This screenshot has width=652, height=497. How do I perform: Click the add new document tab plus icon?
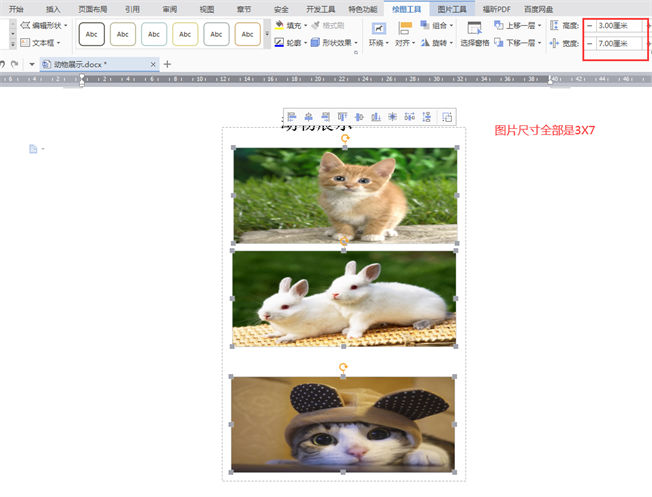click(x=167, y=64)
